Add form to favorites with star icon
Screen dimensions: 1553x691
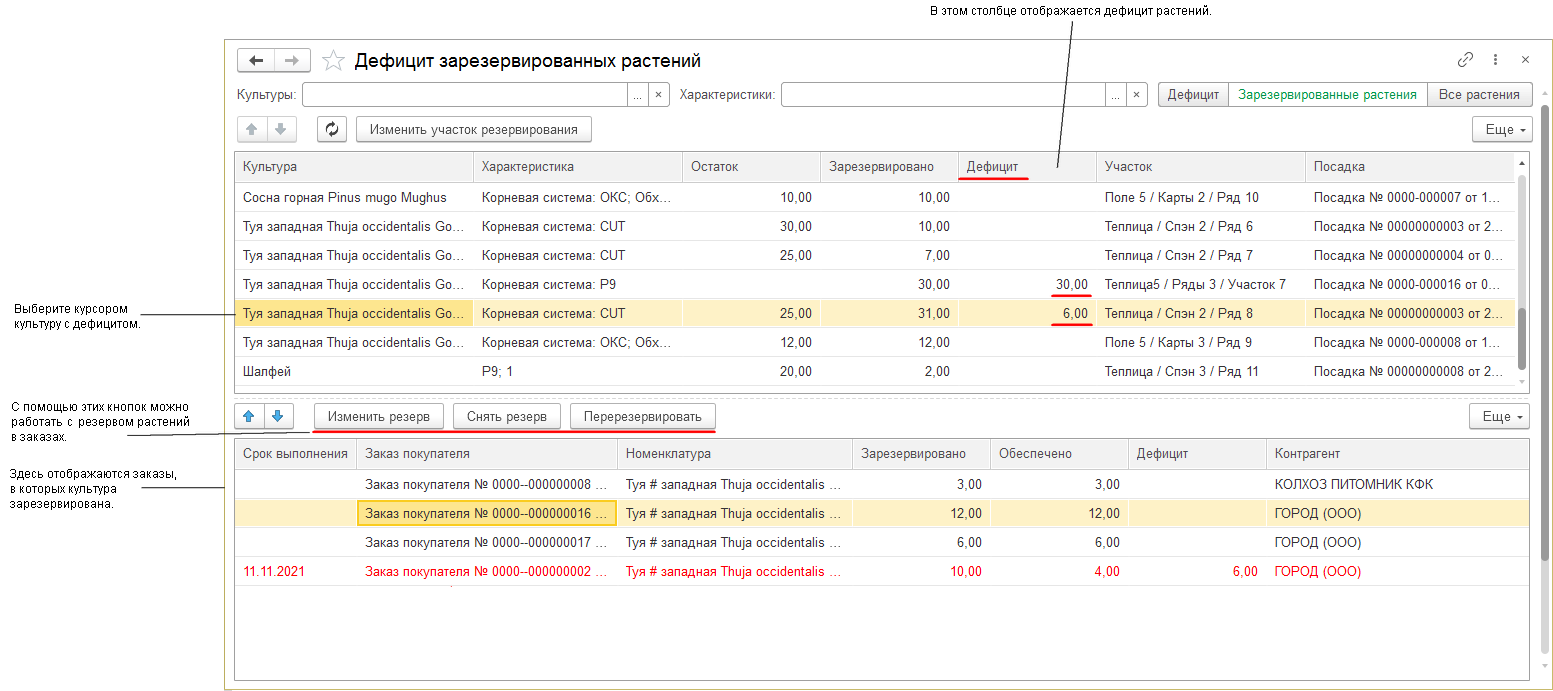coord(333,61)
